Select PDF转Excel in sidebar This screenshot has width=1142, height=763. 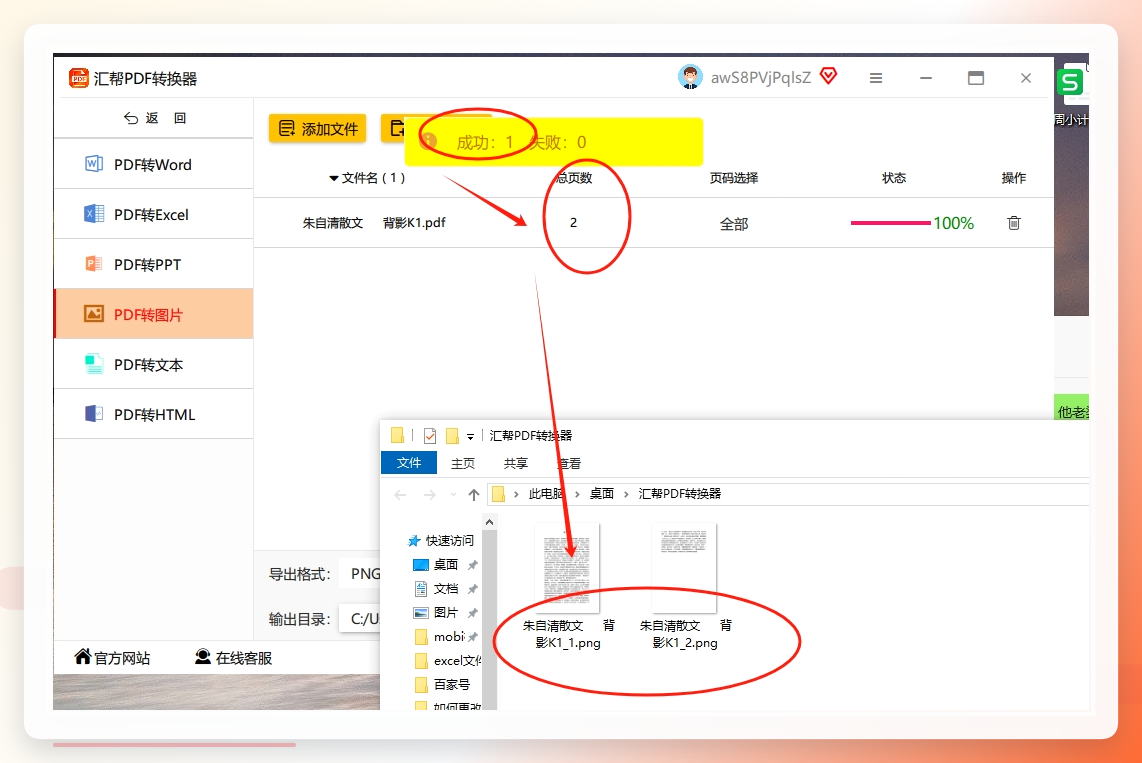tap(154, 215)
